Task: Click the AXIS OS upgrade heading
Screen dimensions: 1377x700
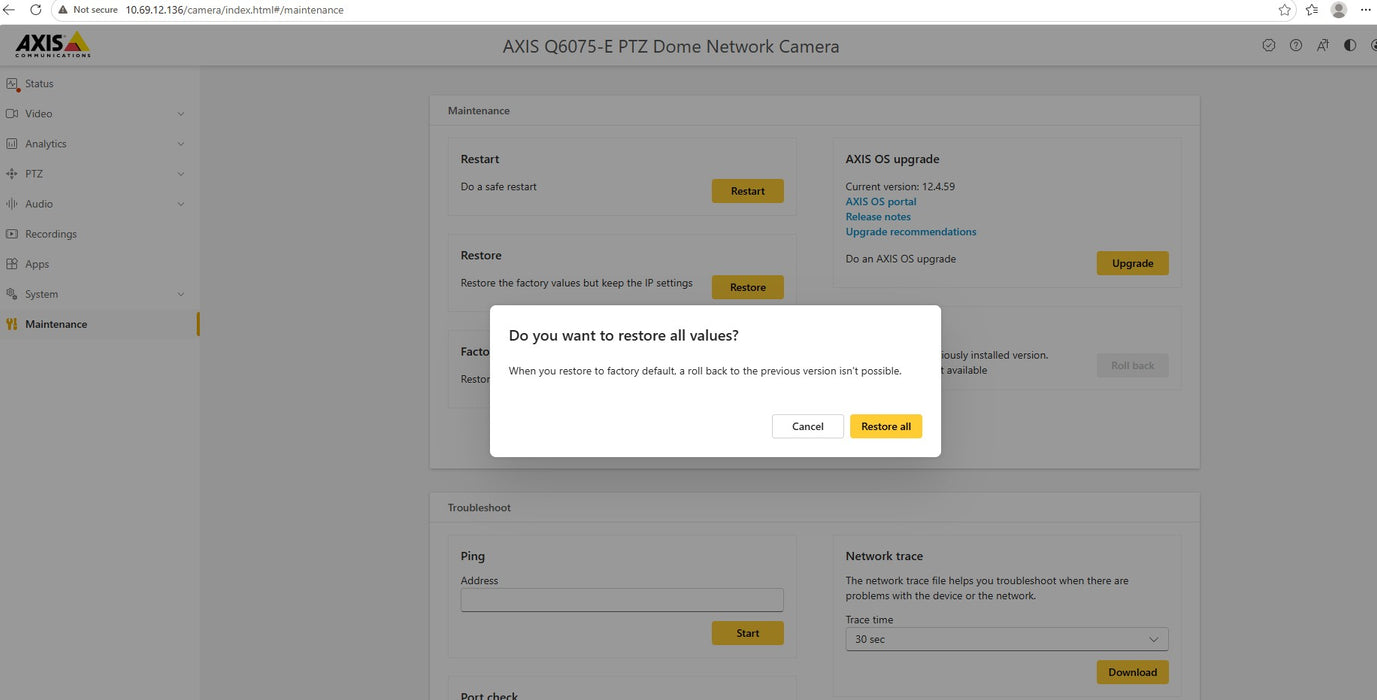Action: tap(893, 159)
